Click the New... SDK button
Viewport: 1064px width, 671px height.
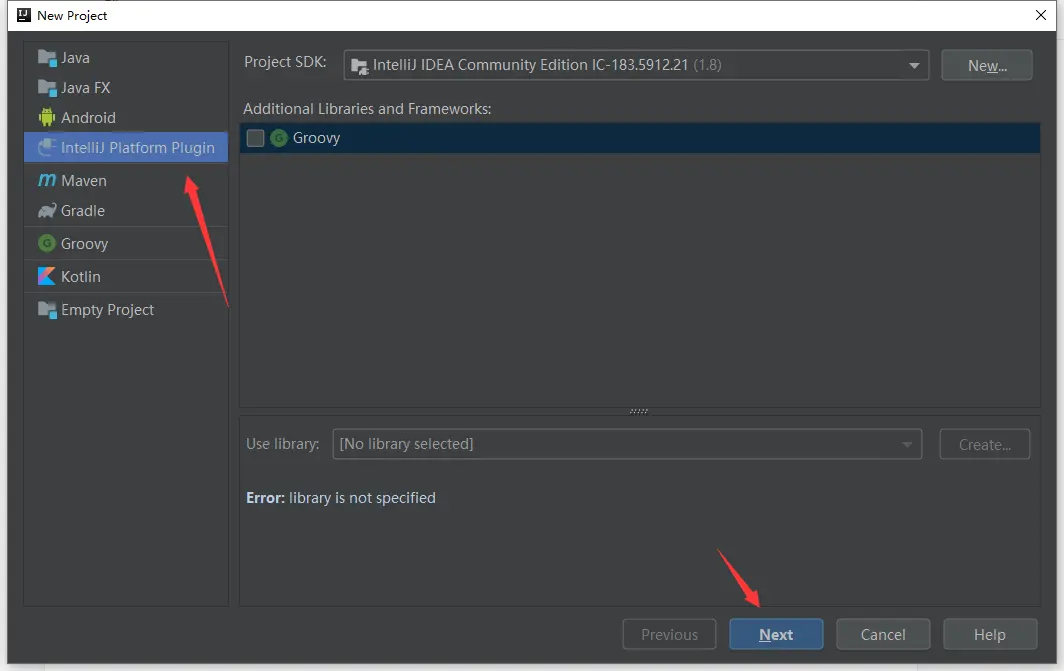987,65
